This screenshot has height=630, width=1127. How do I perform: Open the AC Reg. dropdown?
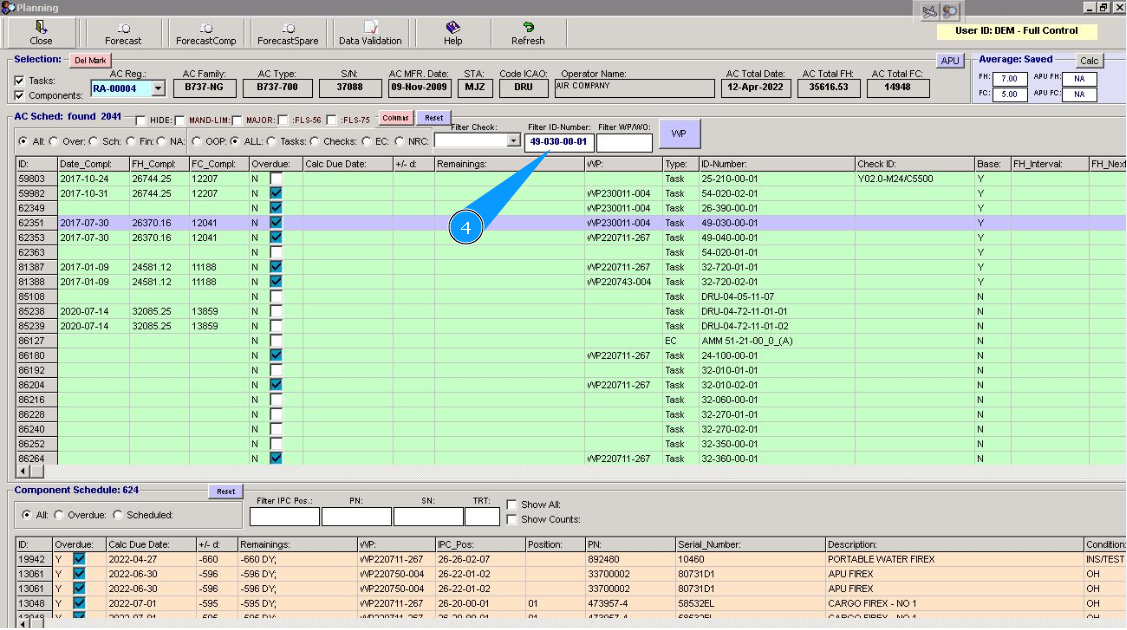pyautogui.click(x=158, y=88)
